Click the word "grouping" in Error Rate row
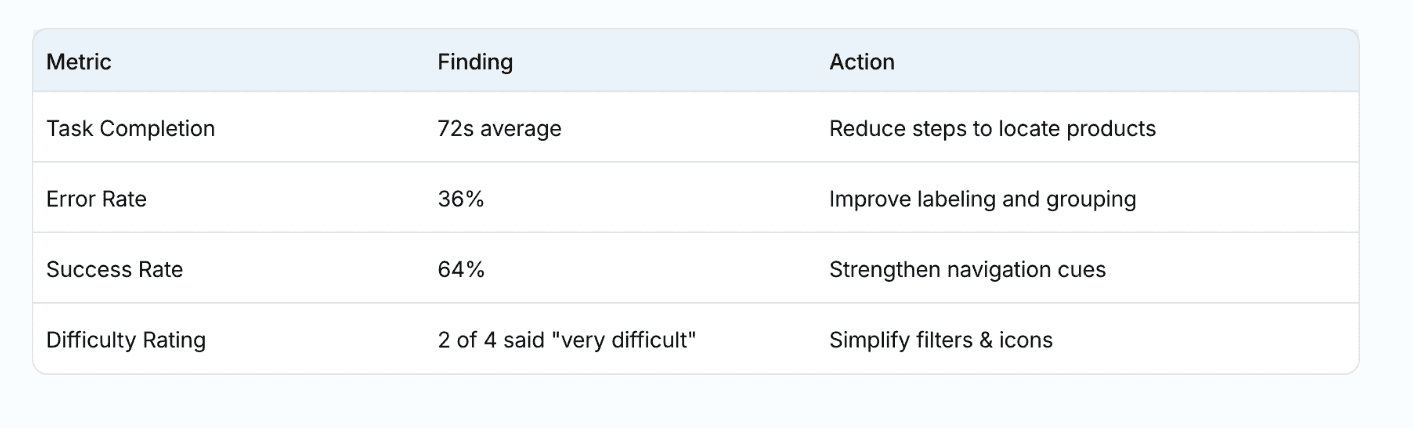Viewport: 1414px width, 428px height. [x=1095, y=199]
